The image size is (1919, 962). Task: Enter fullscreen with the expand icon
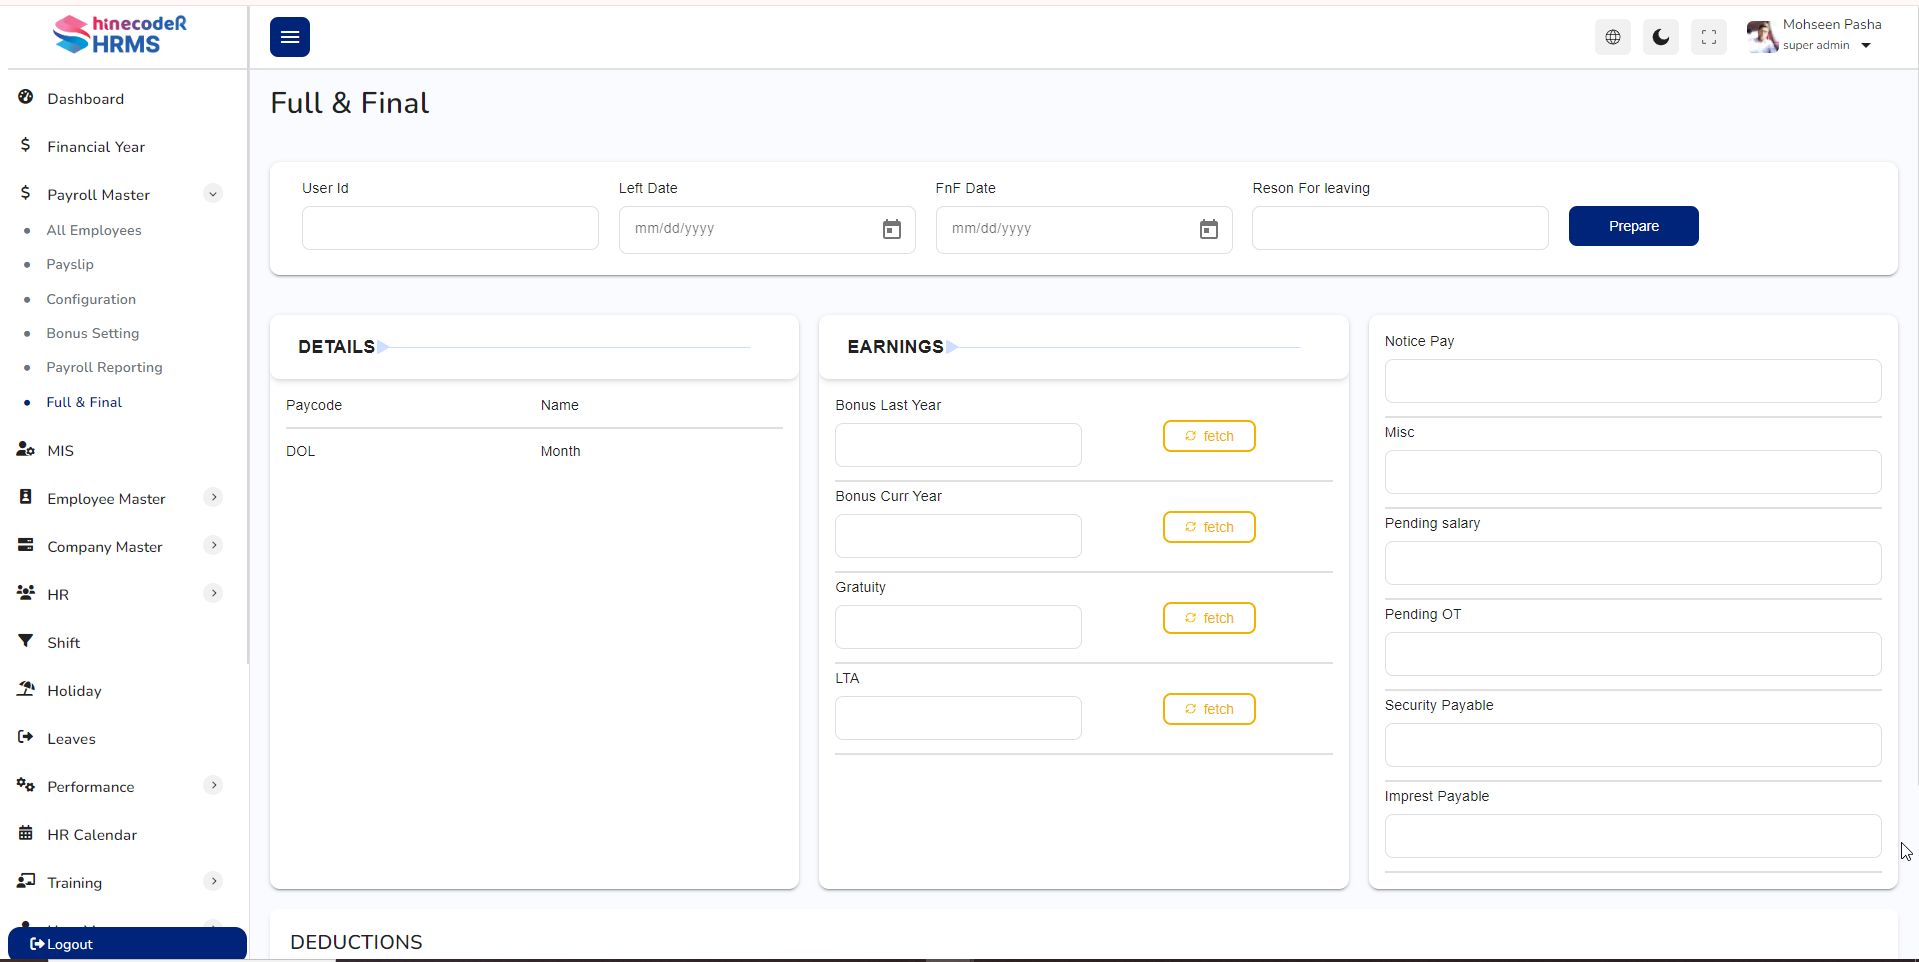[1709, 37]
